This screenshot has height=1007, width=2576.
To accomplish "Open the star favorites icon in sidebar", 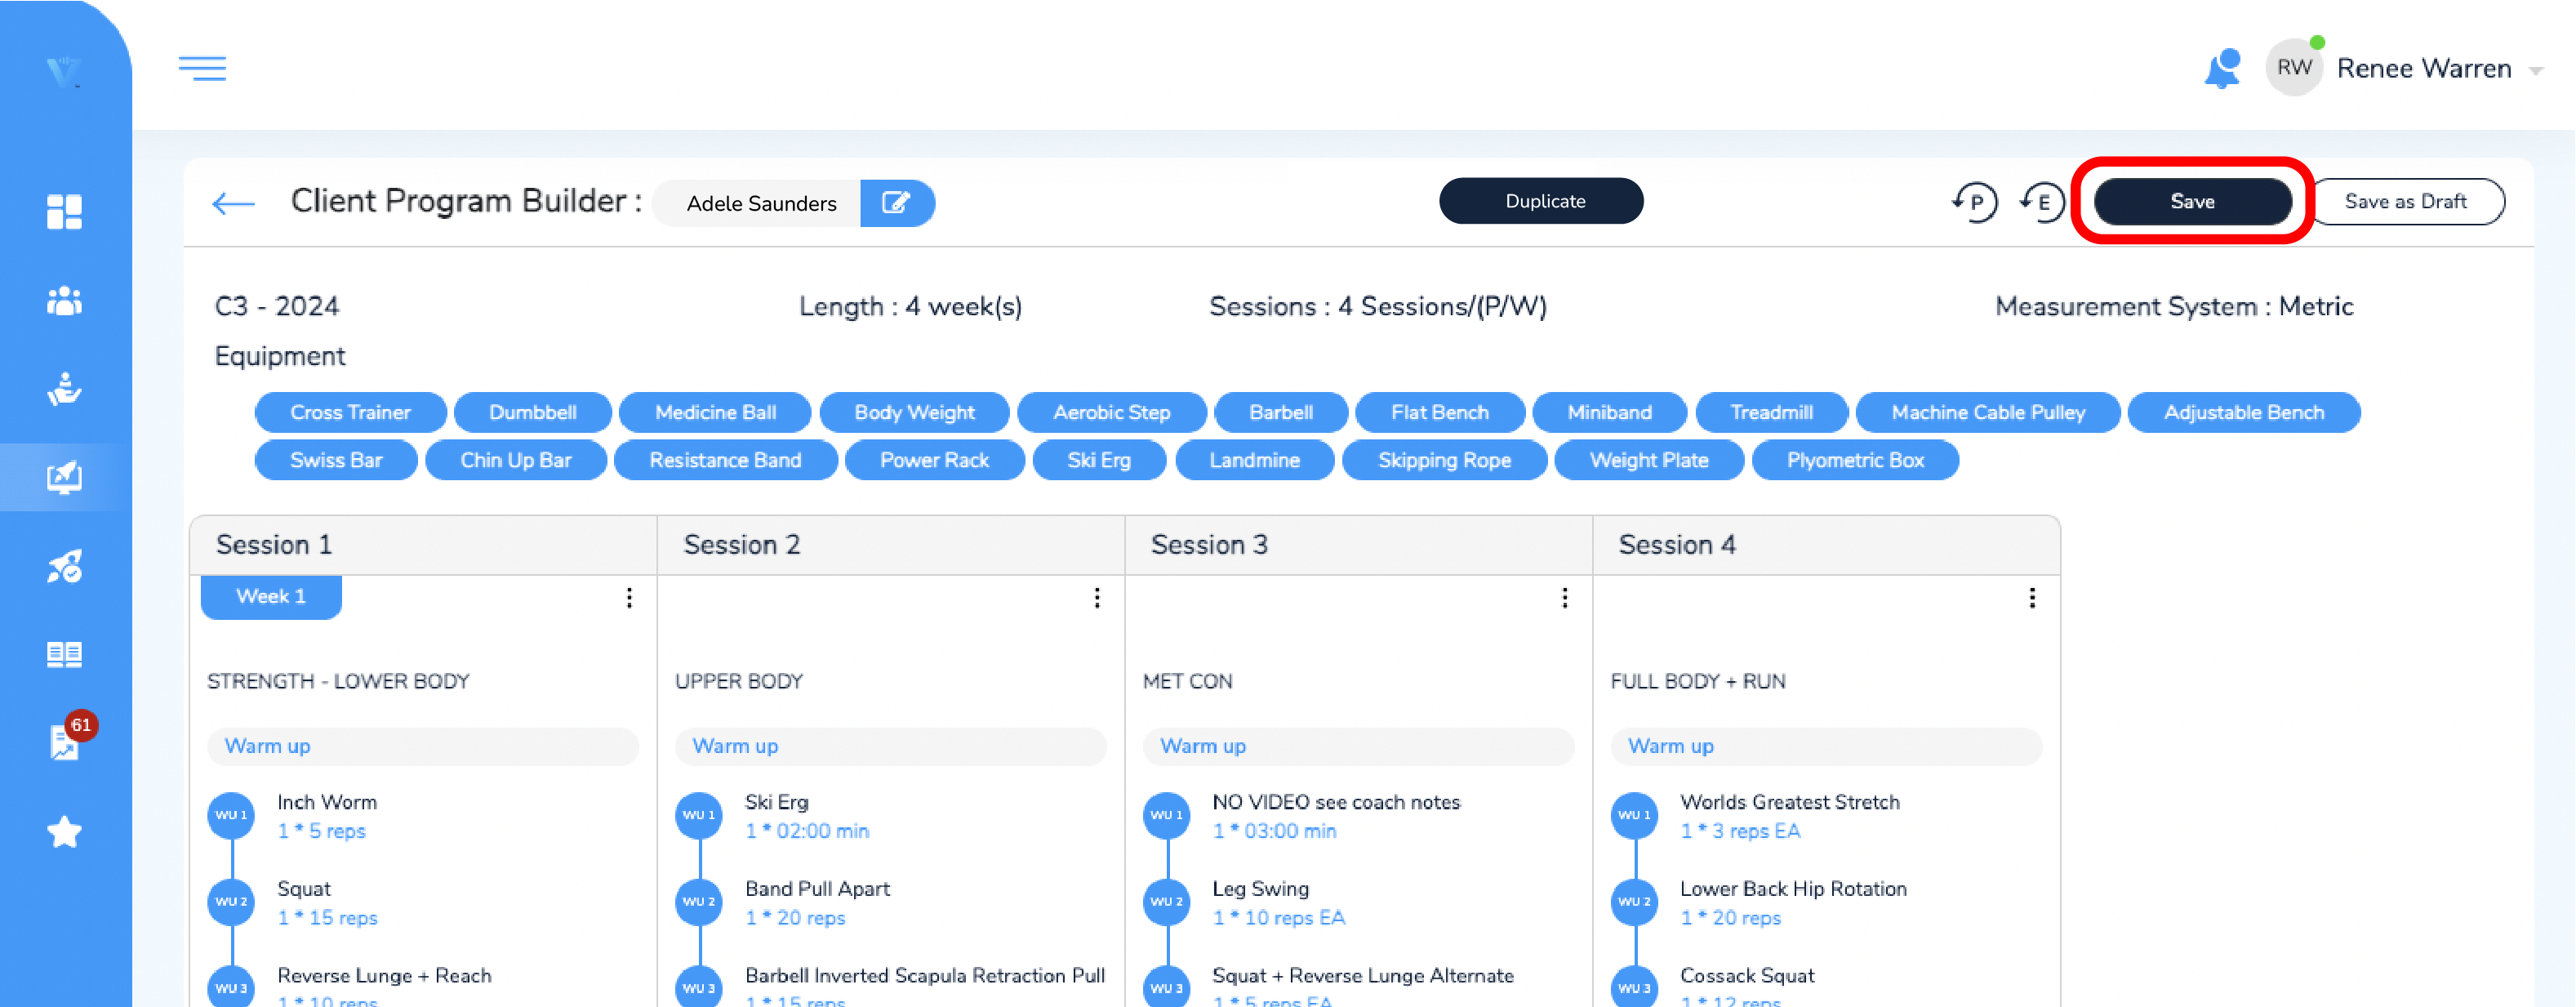I will click(x=64, y=831).
